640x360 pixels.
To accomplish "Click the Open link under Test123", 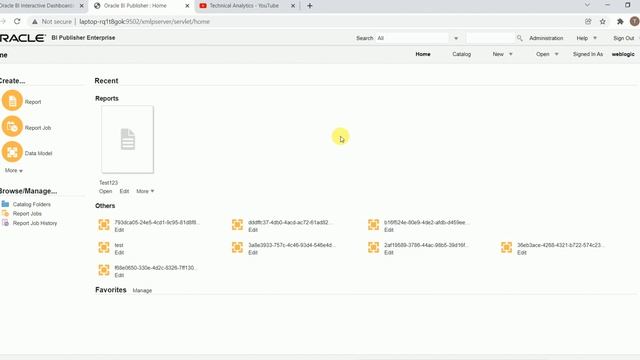I will [x=105, y=191].
